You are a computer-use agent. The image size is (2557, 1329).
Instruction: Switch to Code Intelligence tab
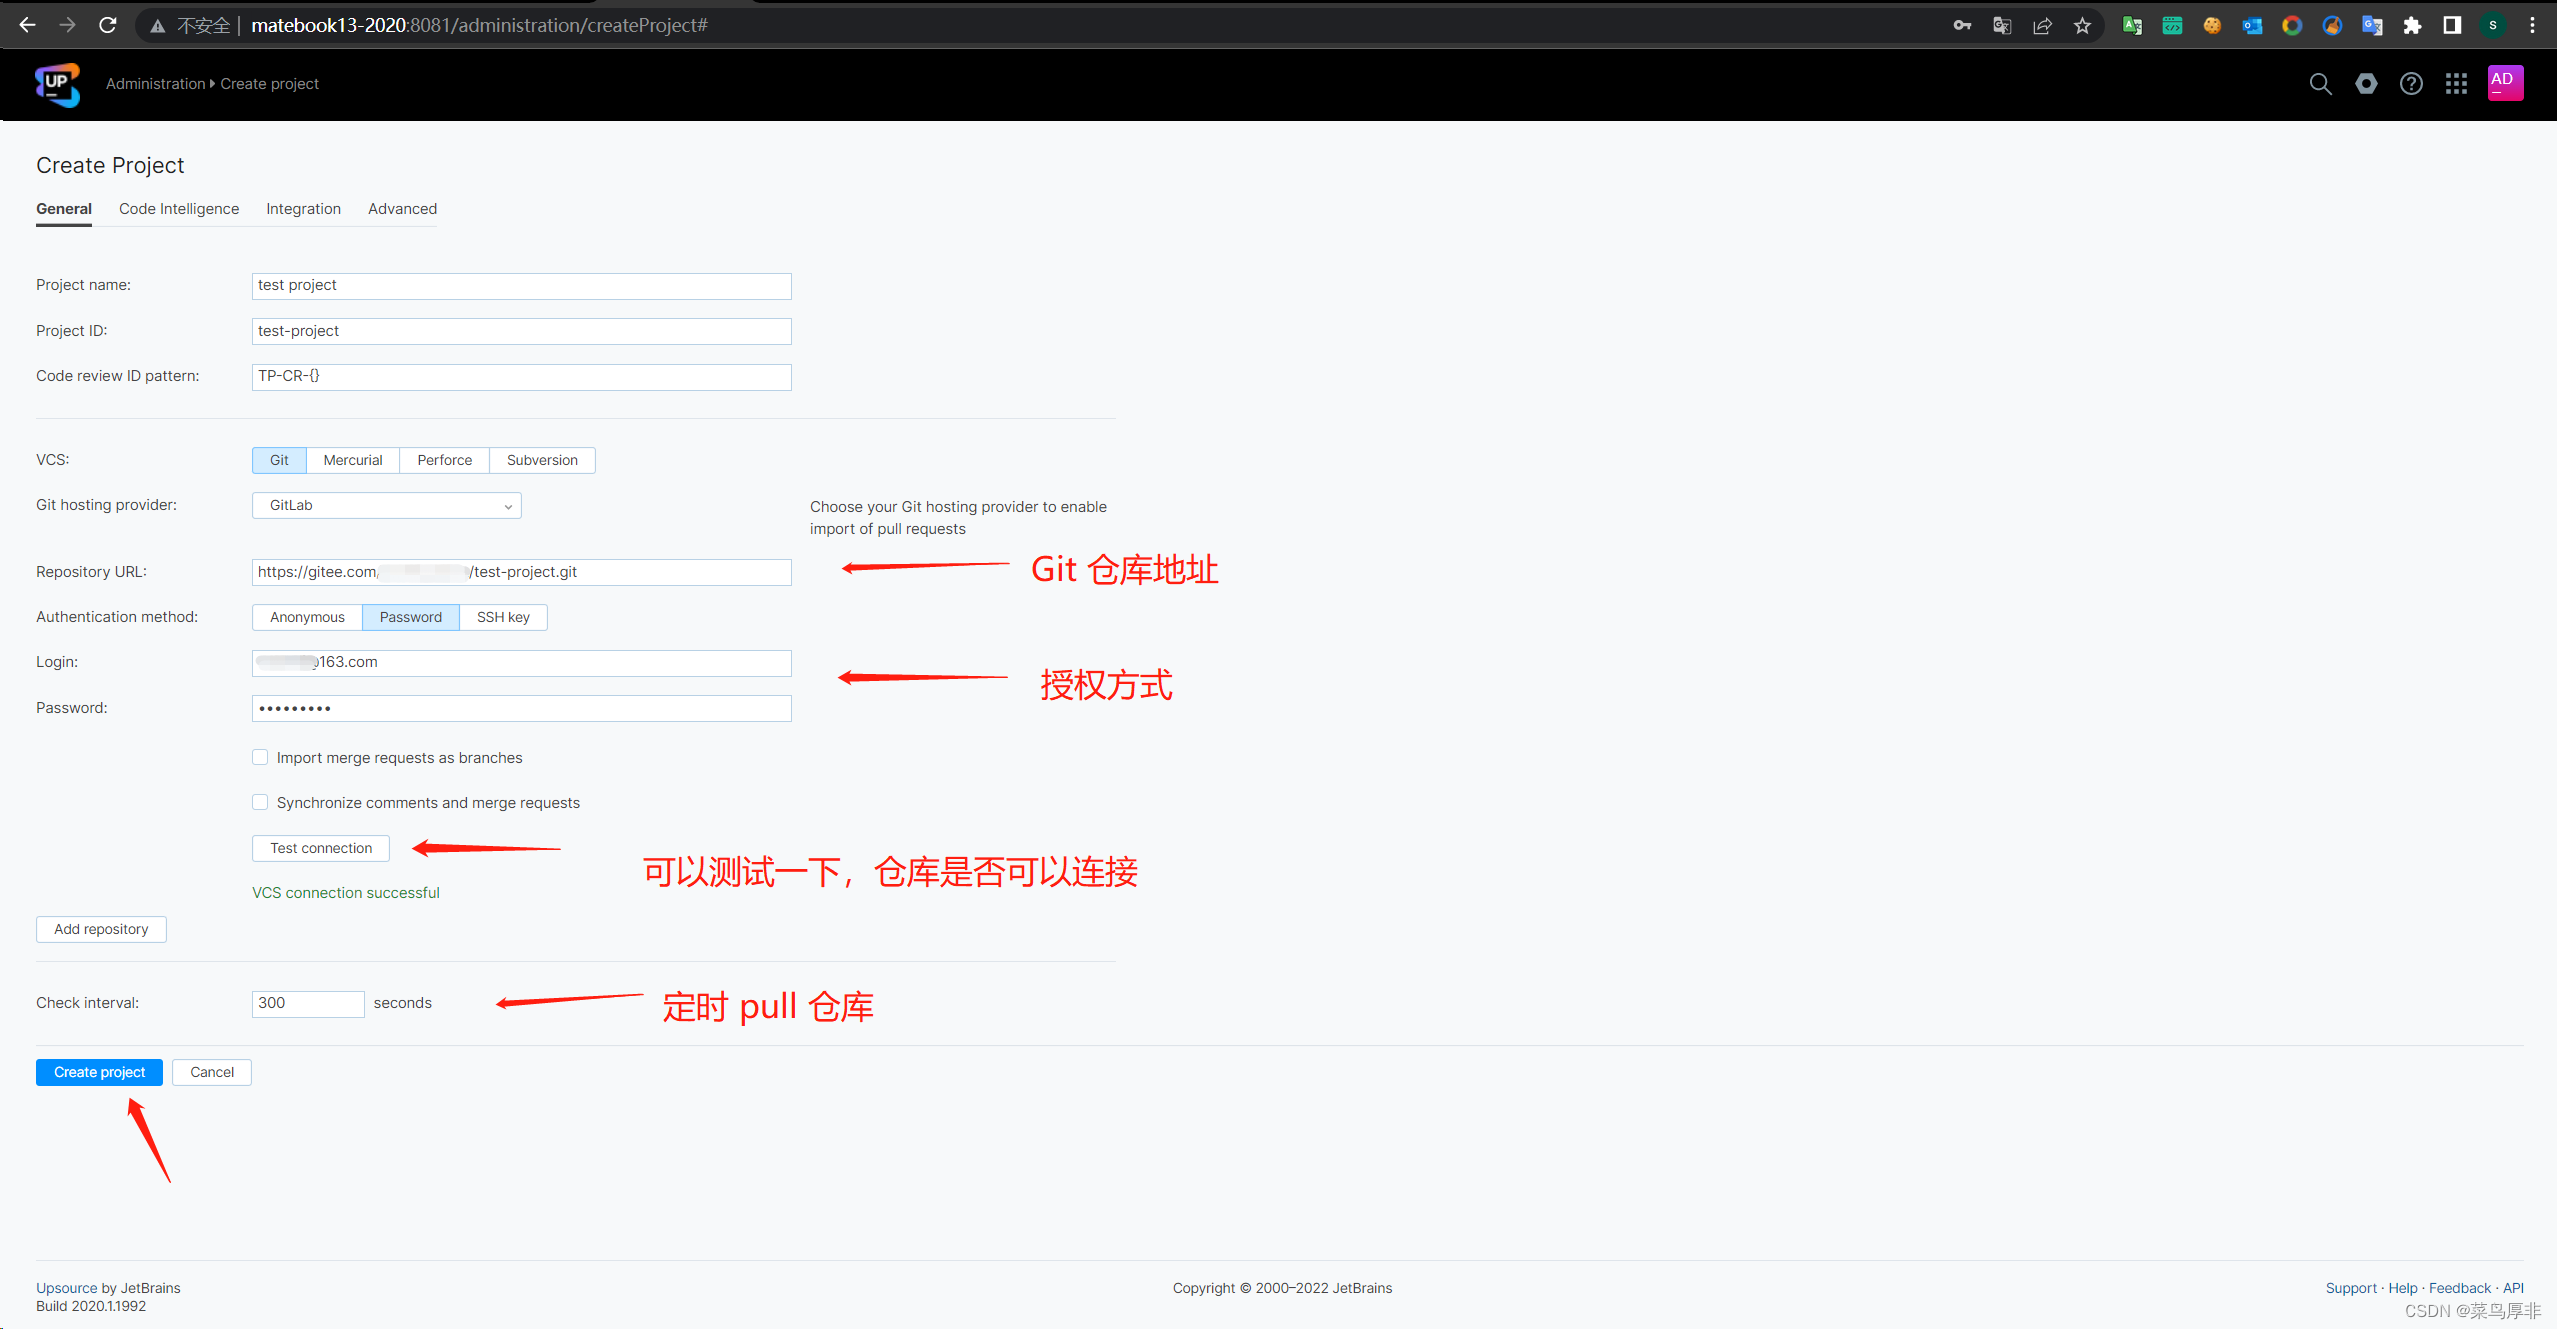click(x=179, y=209)
